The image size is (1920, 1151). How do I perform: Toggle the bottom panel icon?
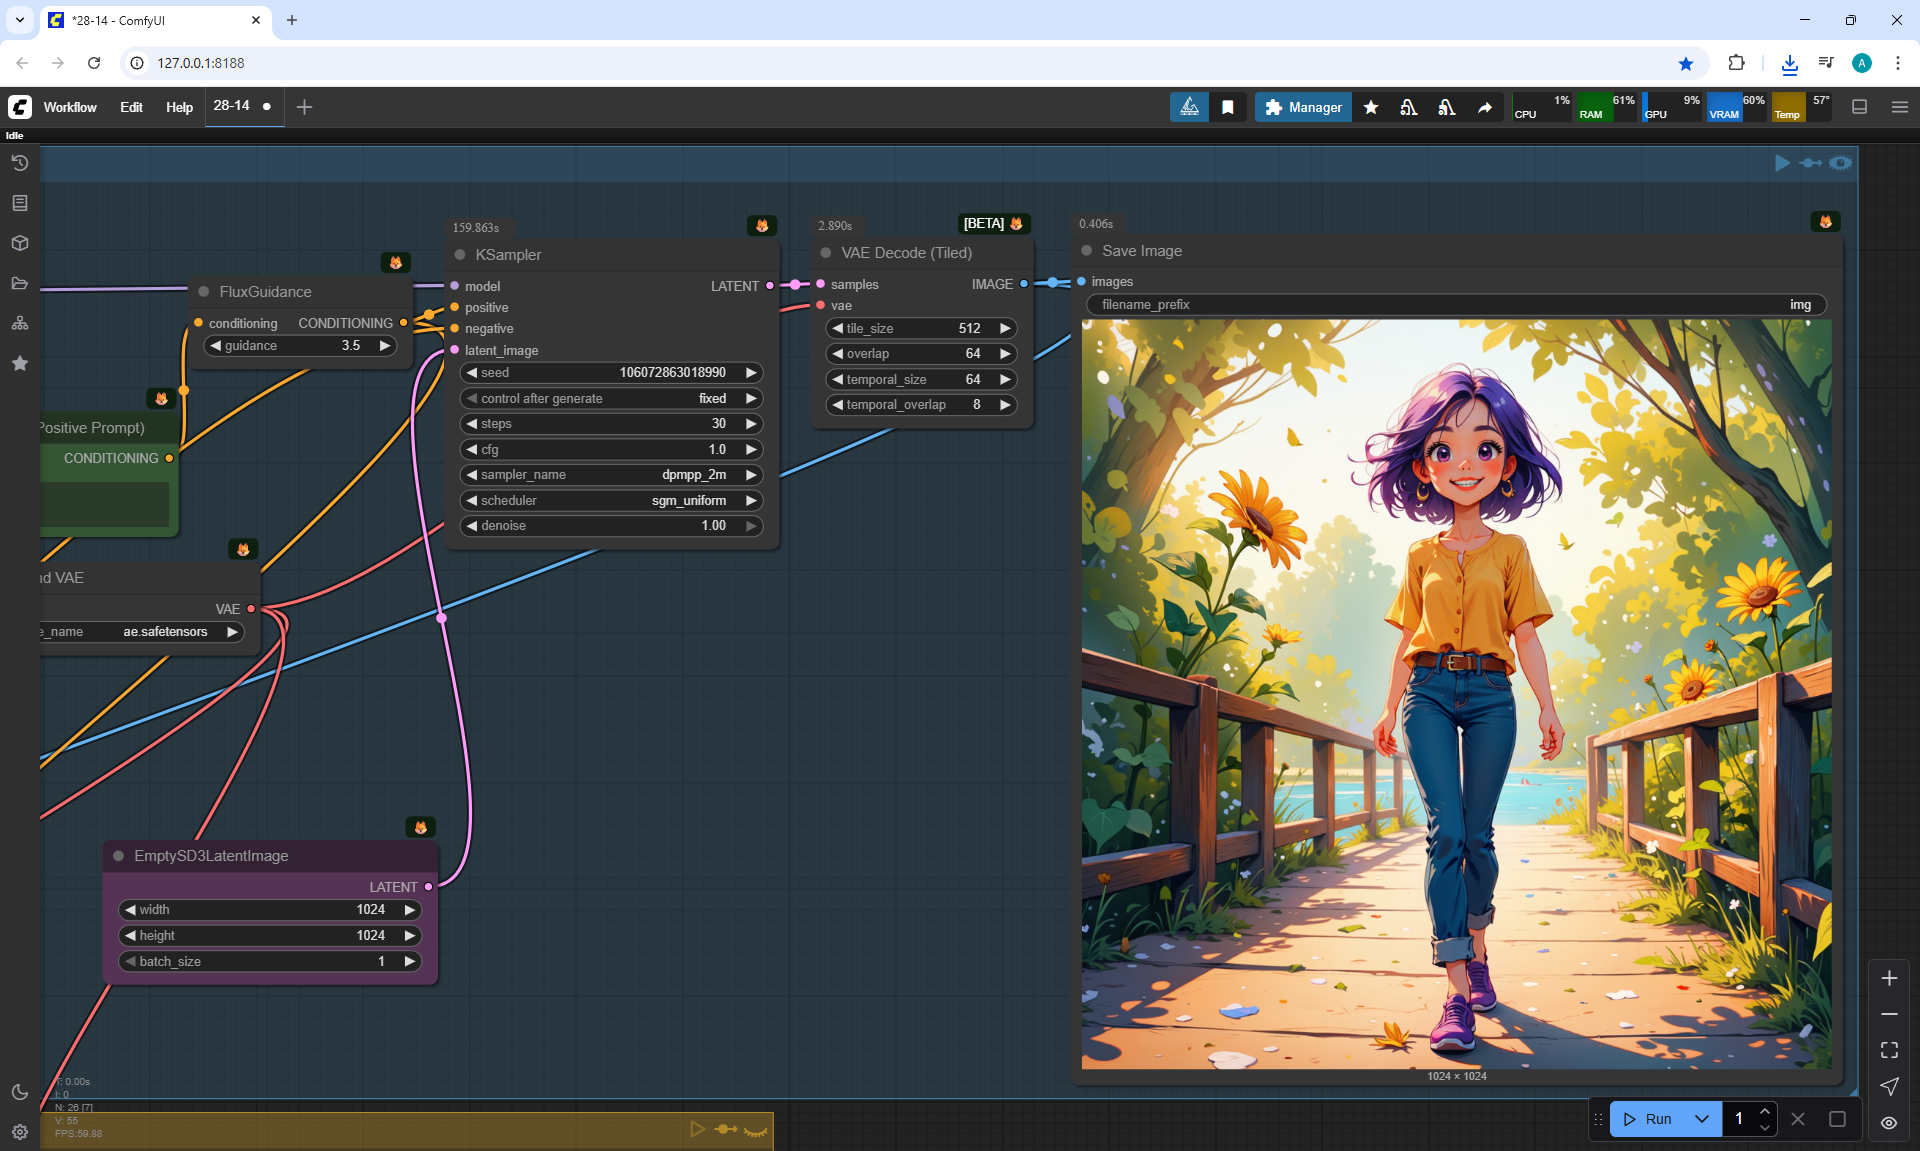coord(1859,107)
